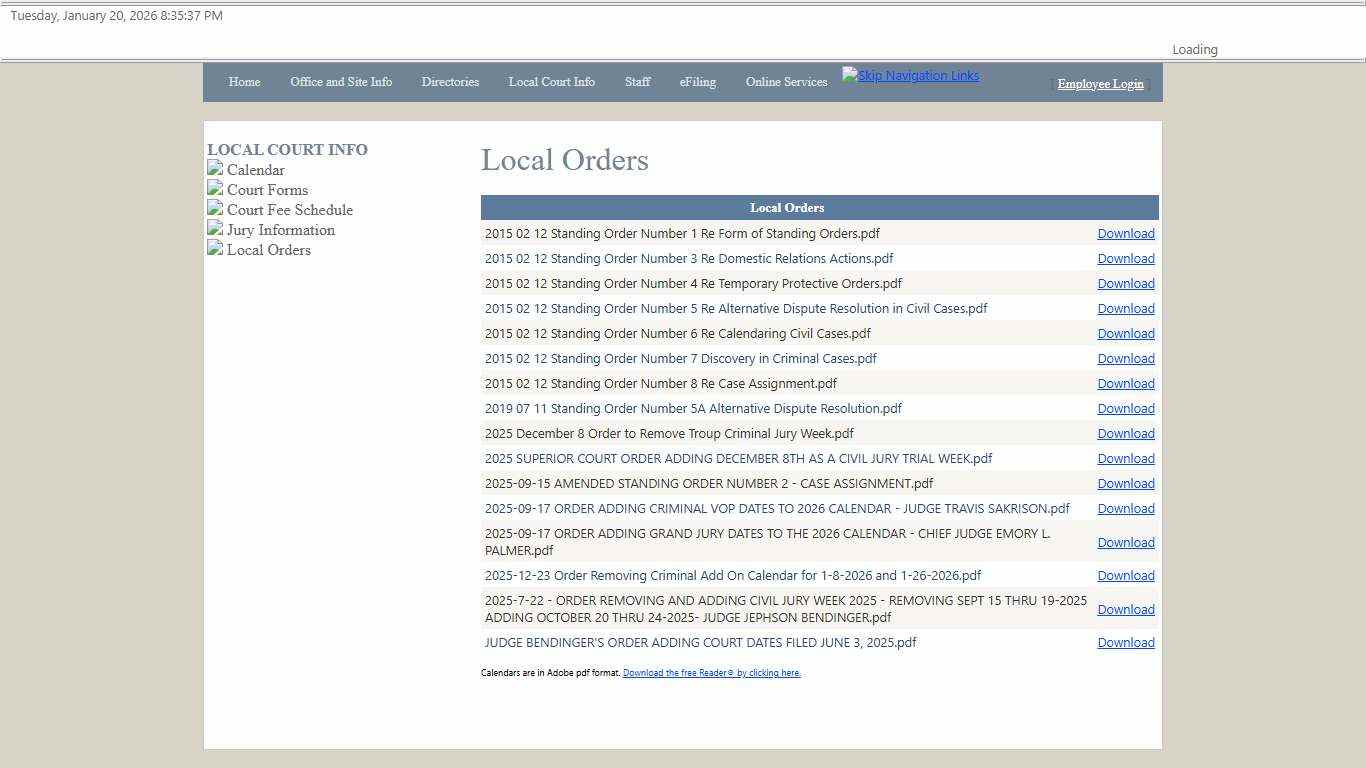Click the Court Forms icon in the sidebar
The width and height of the screenshot is (1366, 768).
[x=215, y=189]
